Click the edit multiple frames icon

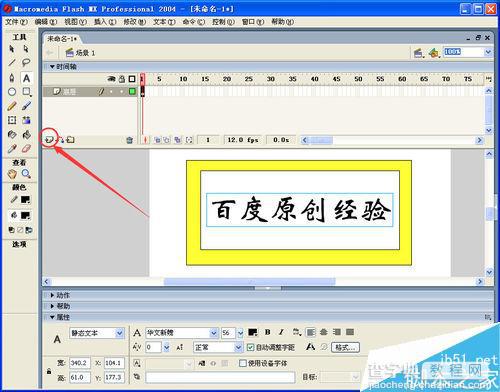178,140
